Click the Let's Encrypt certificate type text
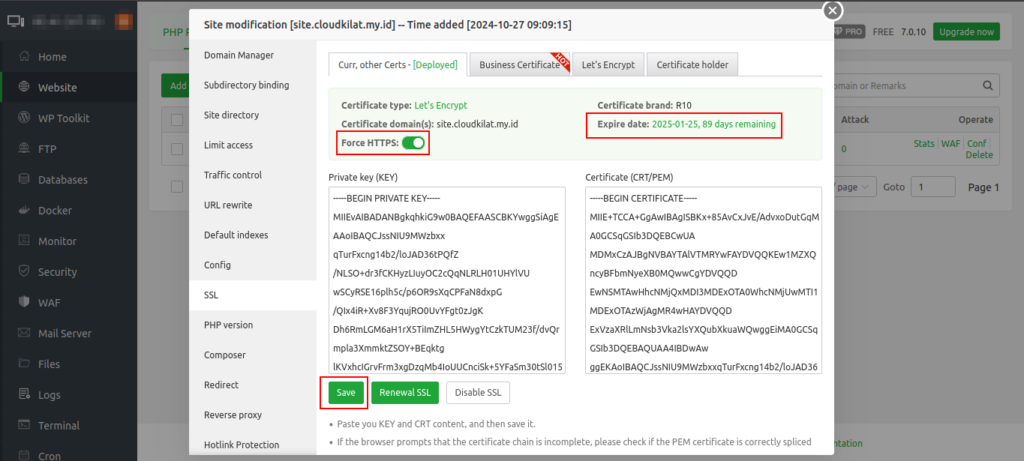 (x=441, y=105)
